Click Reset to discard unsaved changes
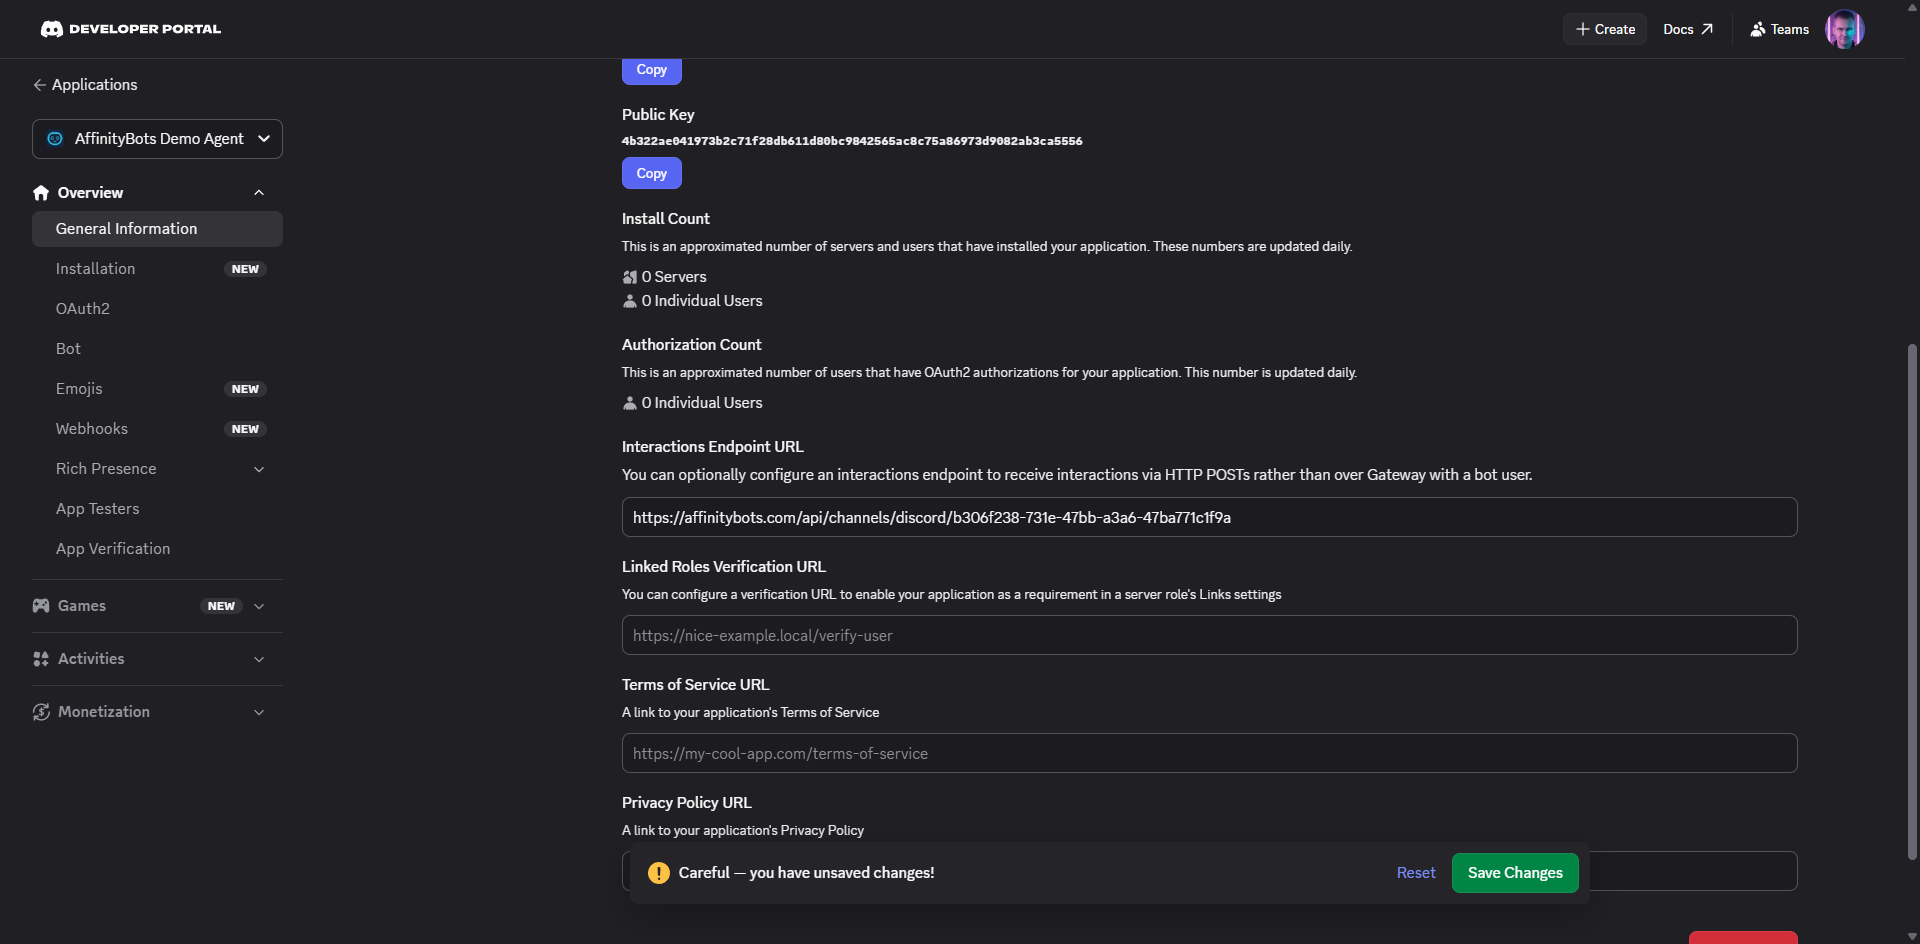 [1415, 872]
